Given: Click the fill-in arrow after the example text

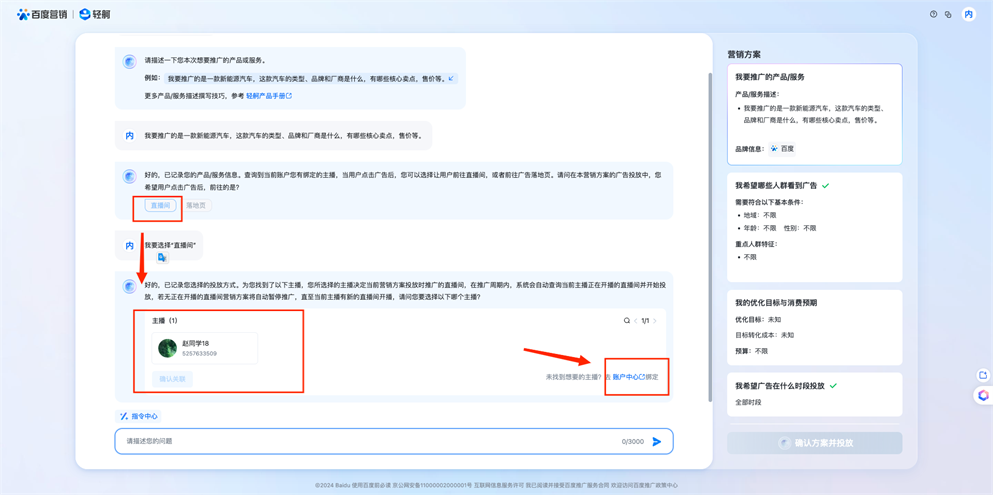Looking at the screenshot, I should point(451,78).
